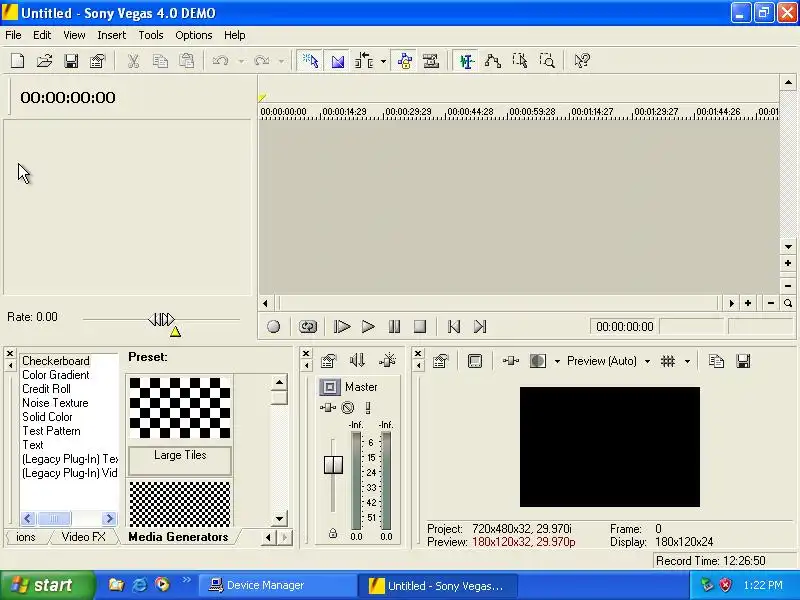This screenshot has width=800, height=600.
Task: Open the Redo history dropdown arrow
Action: click(x=281, y=62)
